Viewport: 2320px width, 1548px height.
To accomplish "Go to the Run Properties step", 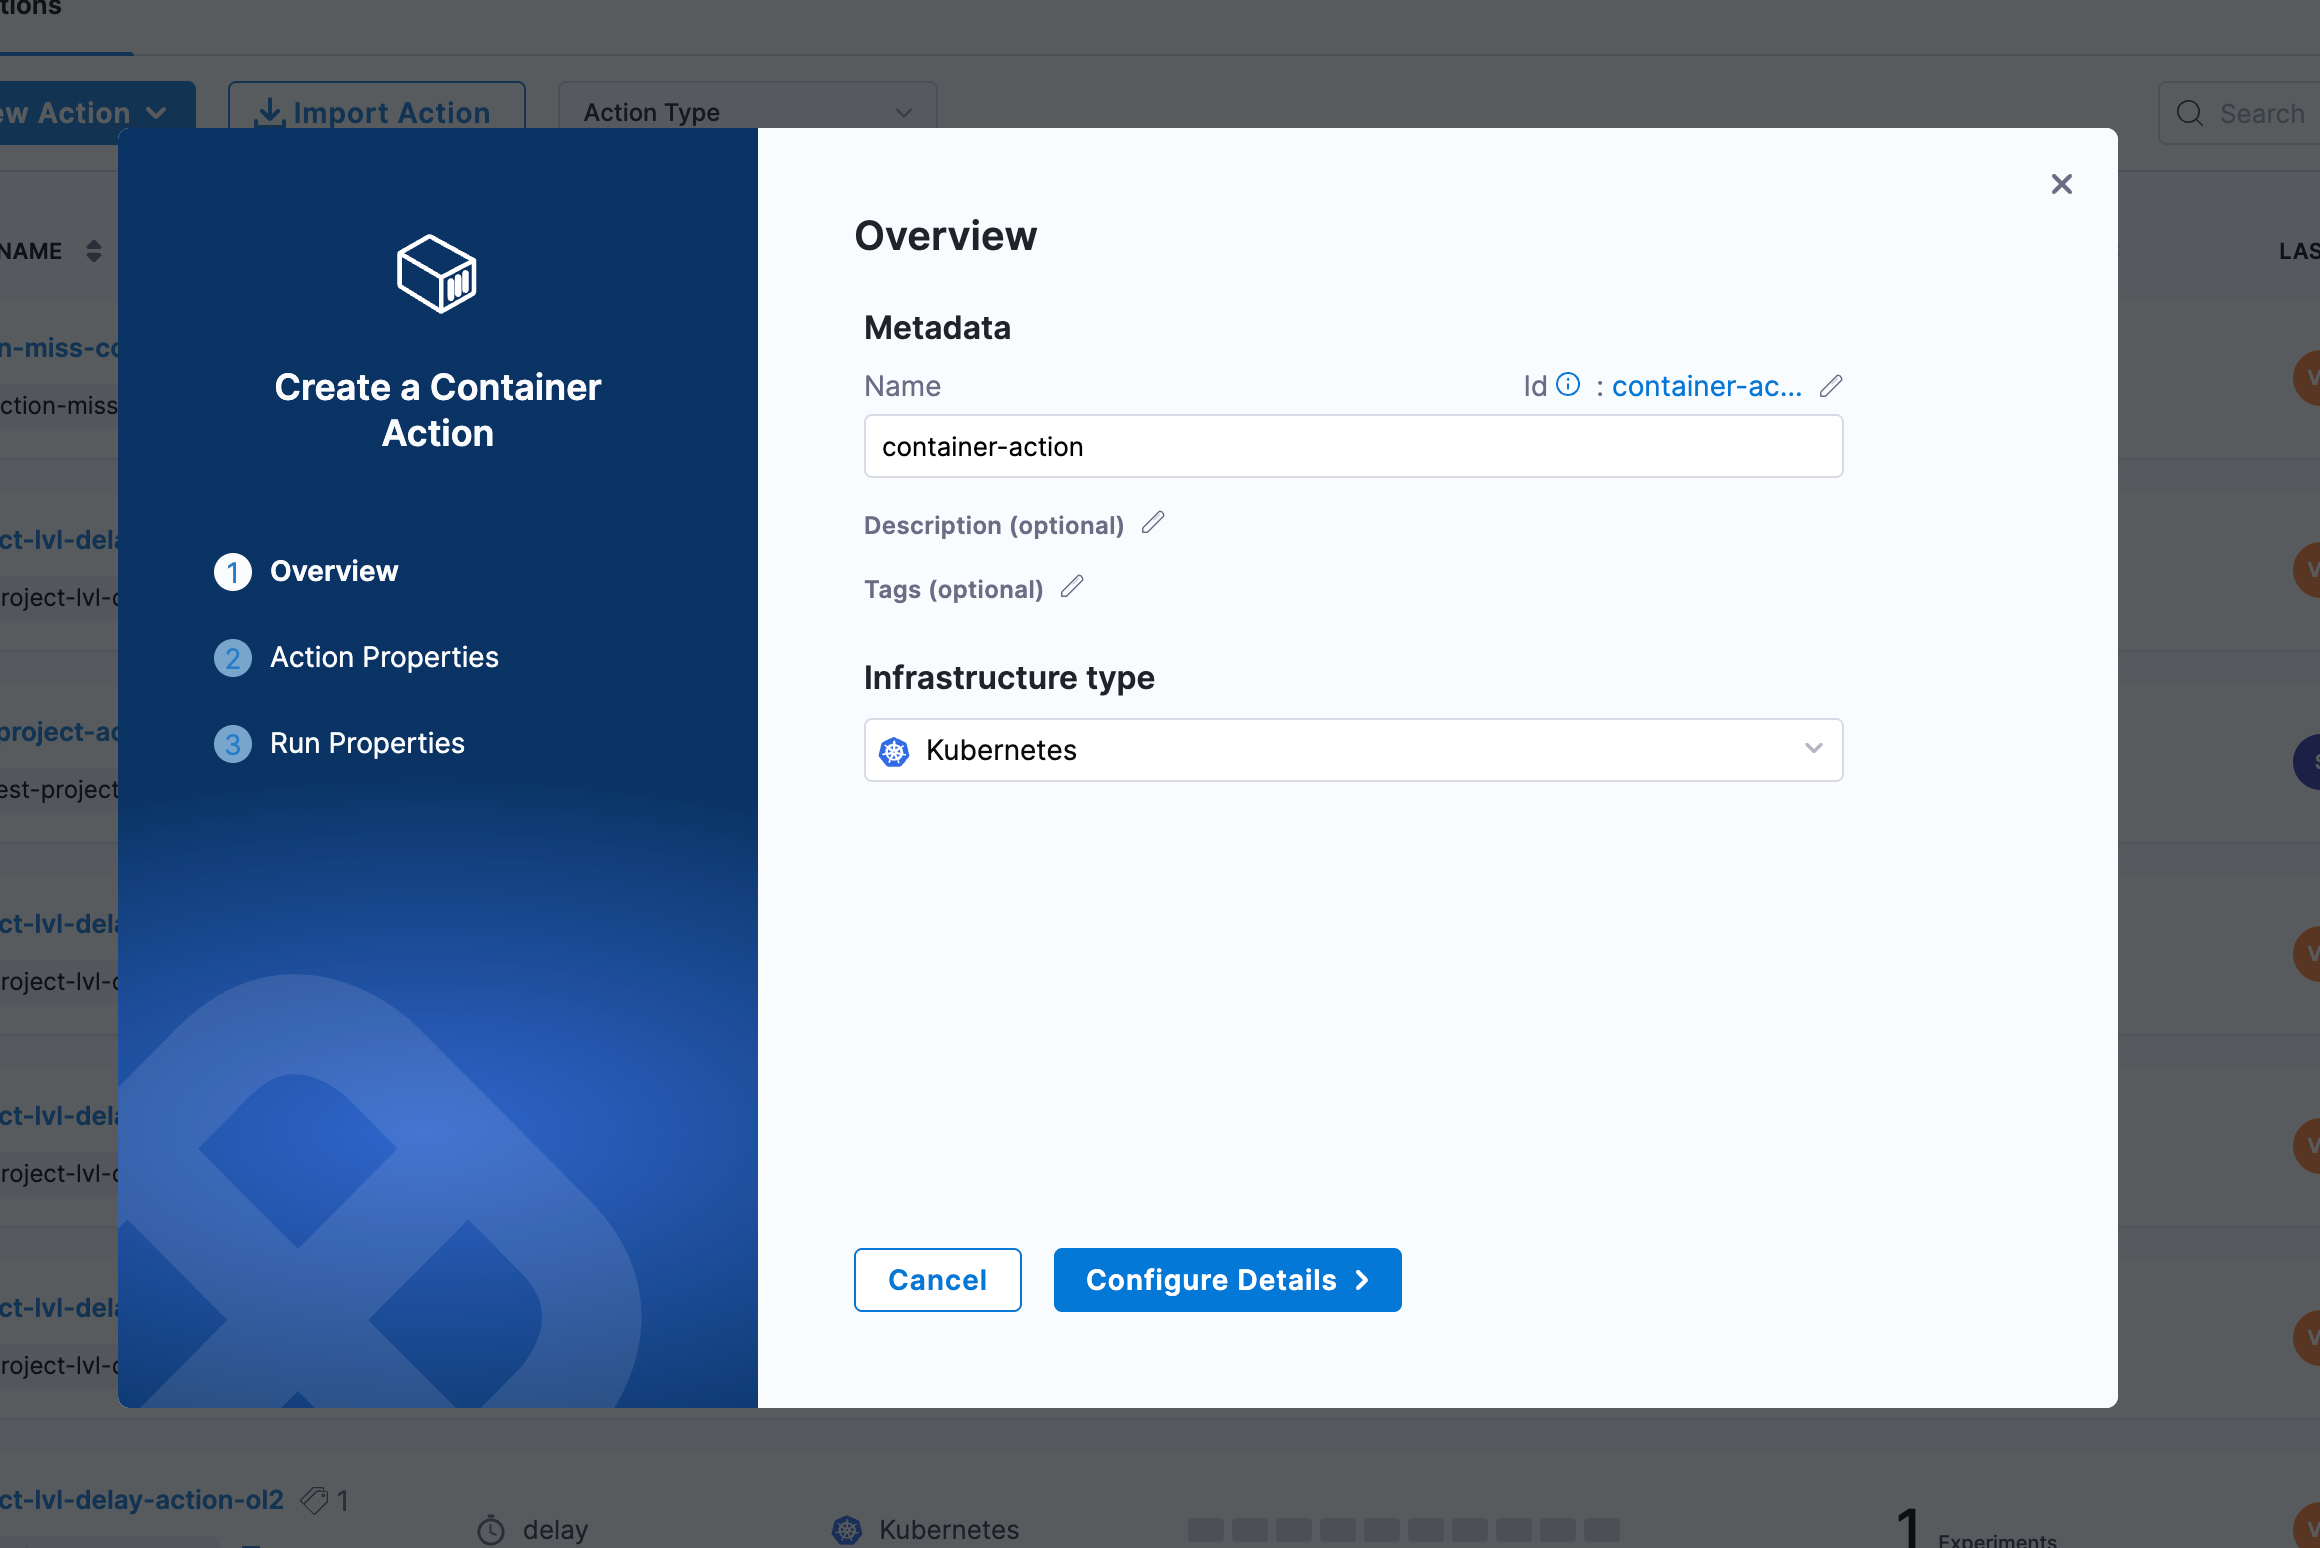I will click(367, 743).
